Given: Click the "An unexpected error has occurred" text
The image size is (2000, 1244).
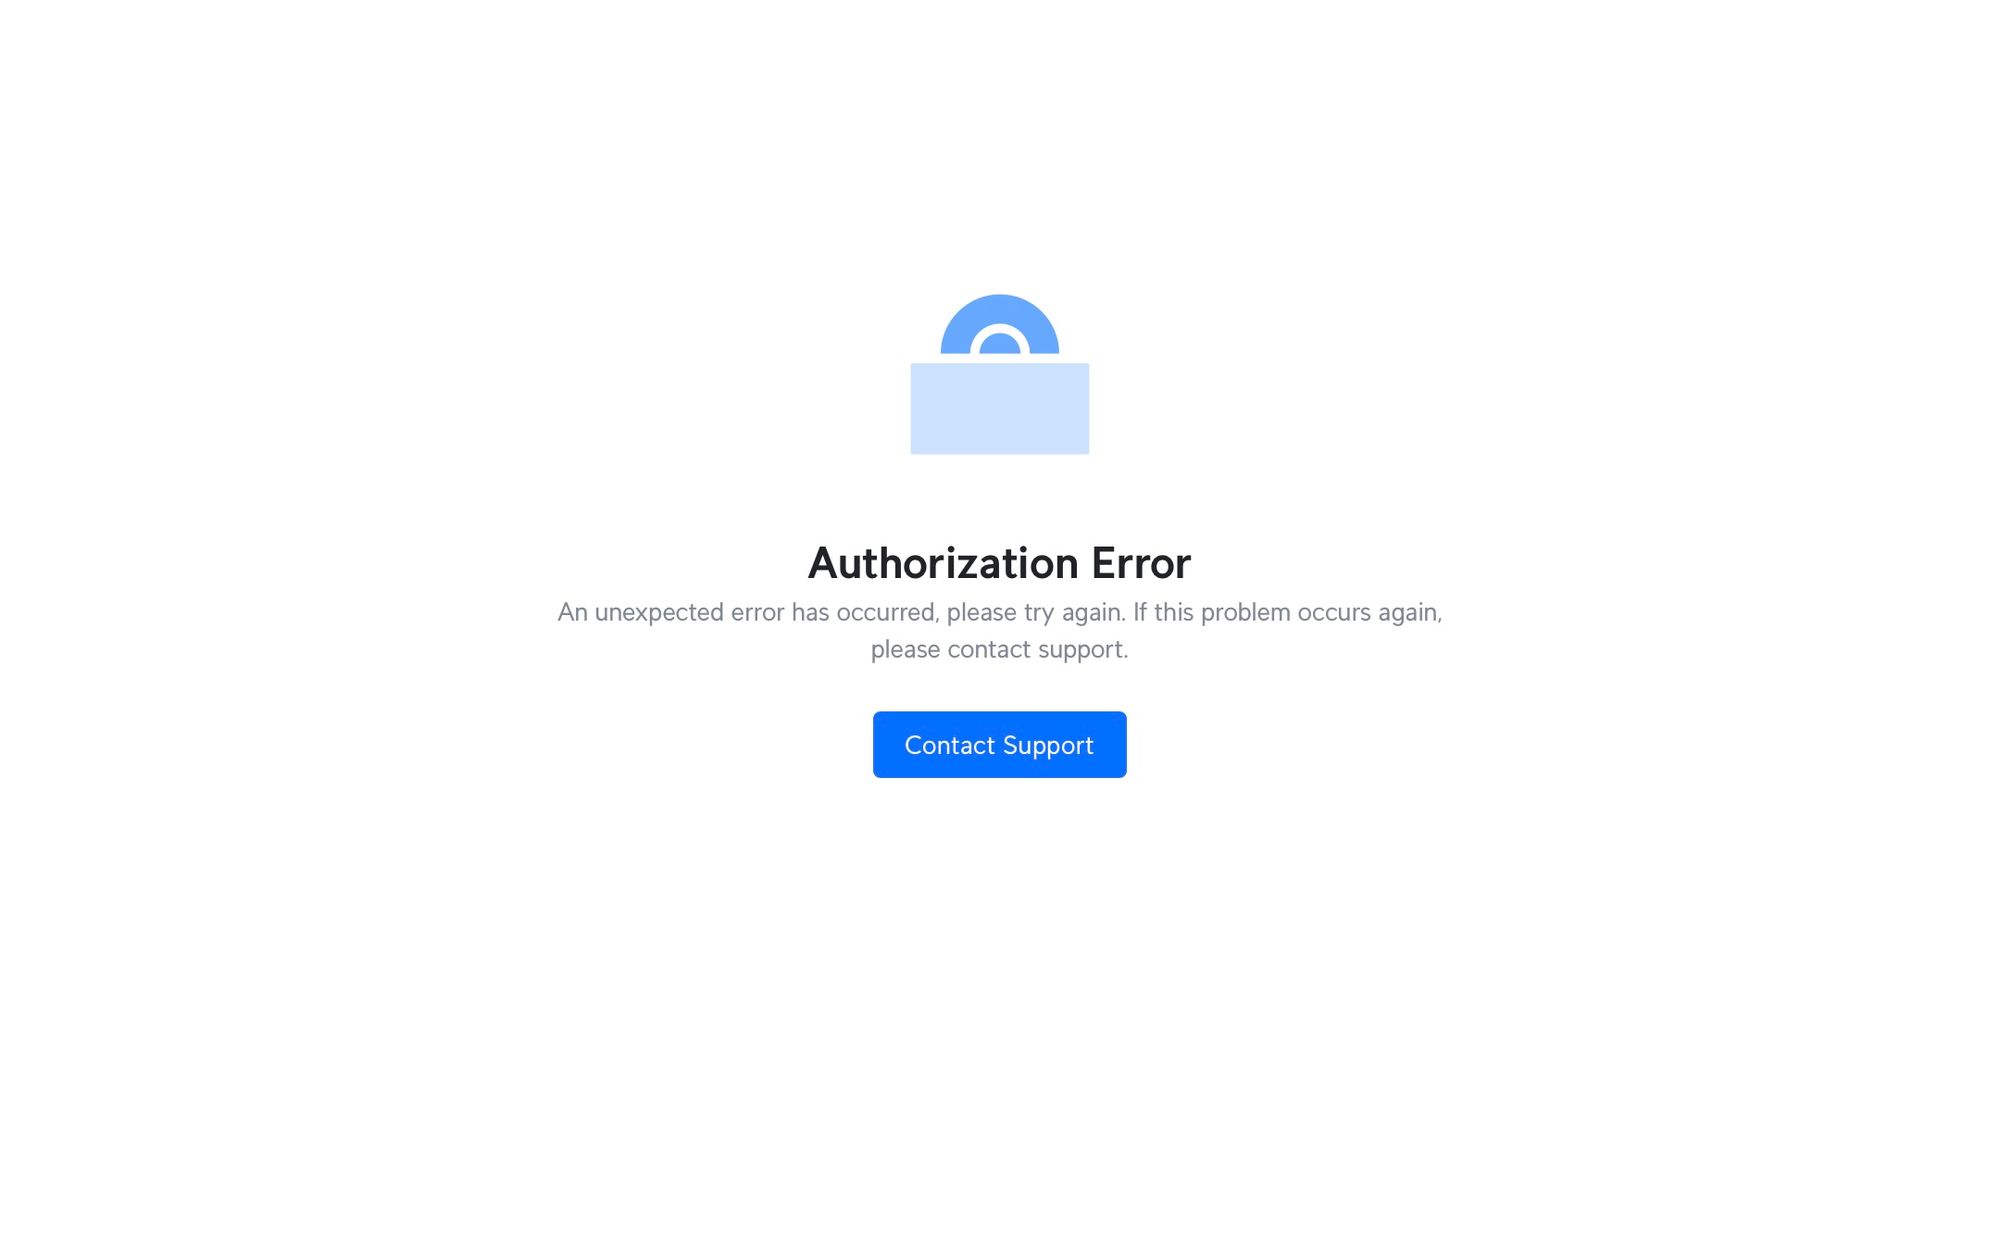Looking at the screenshot, I should click(747, 612).
